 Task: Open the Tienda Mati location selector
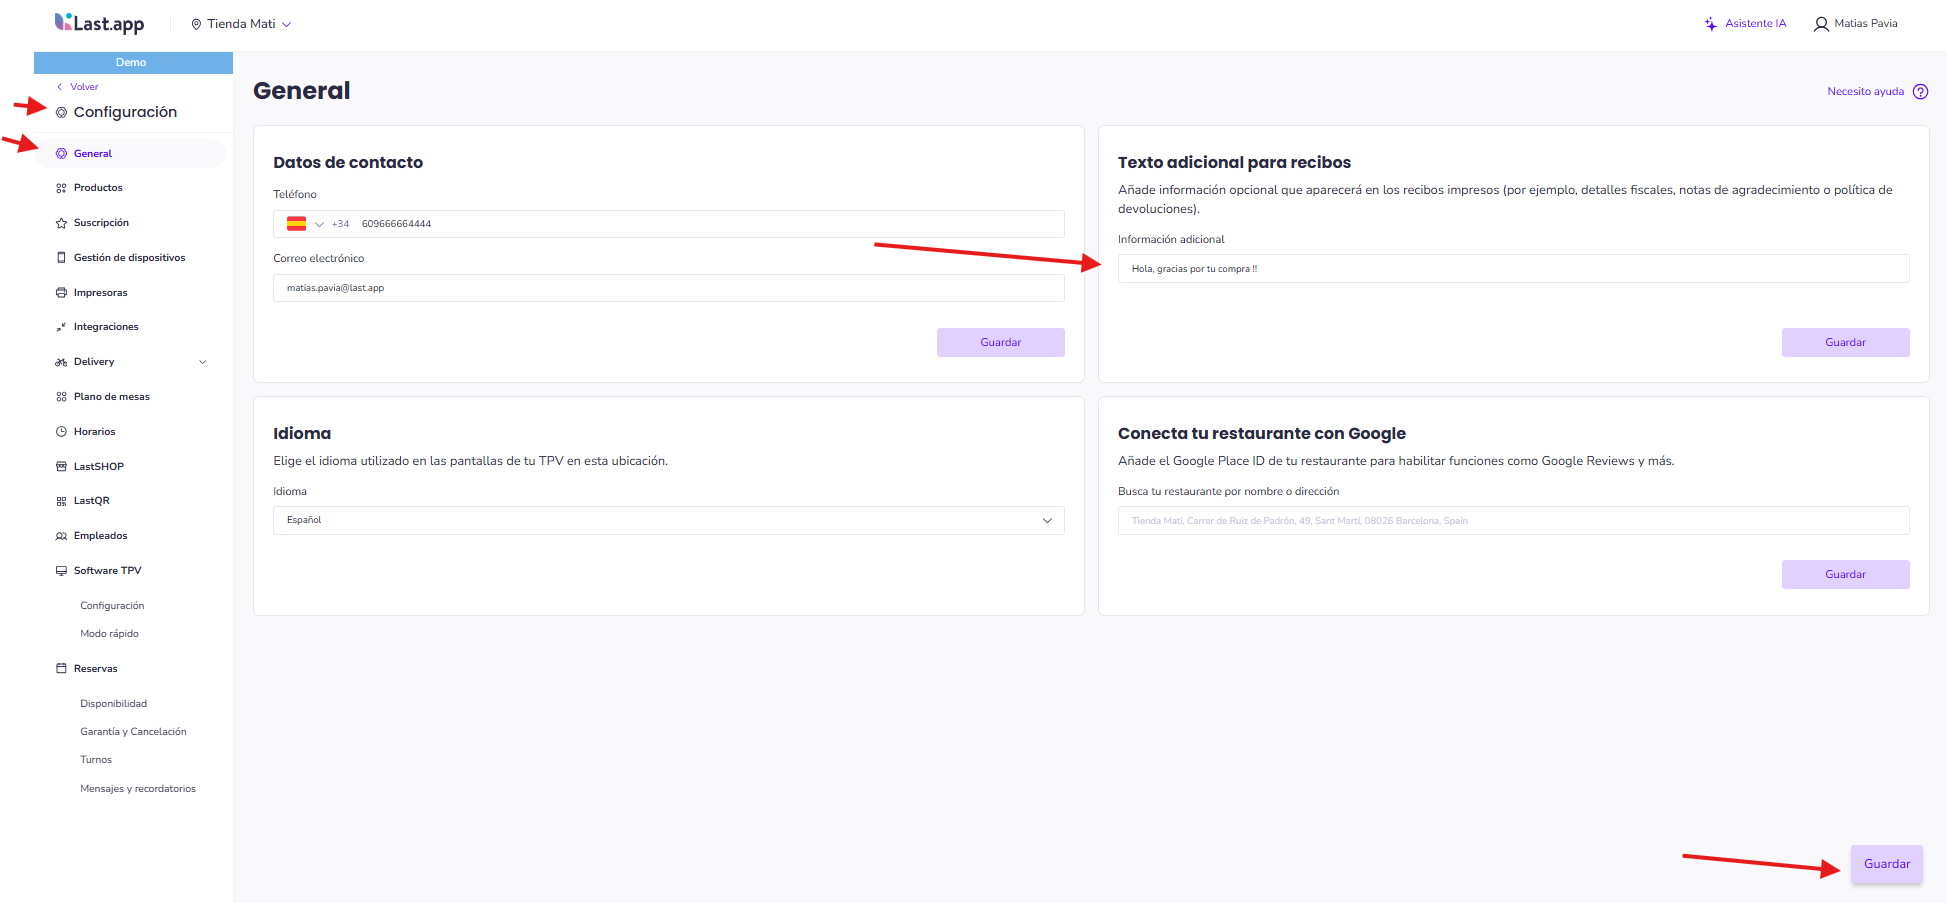pos(241,24)
